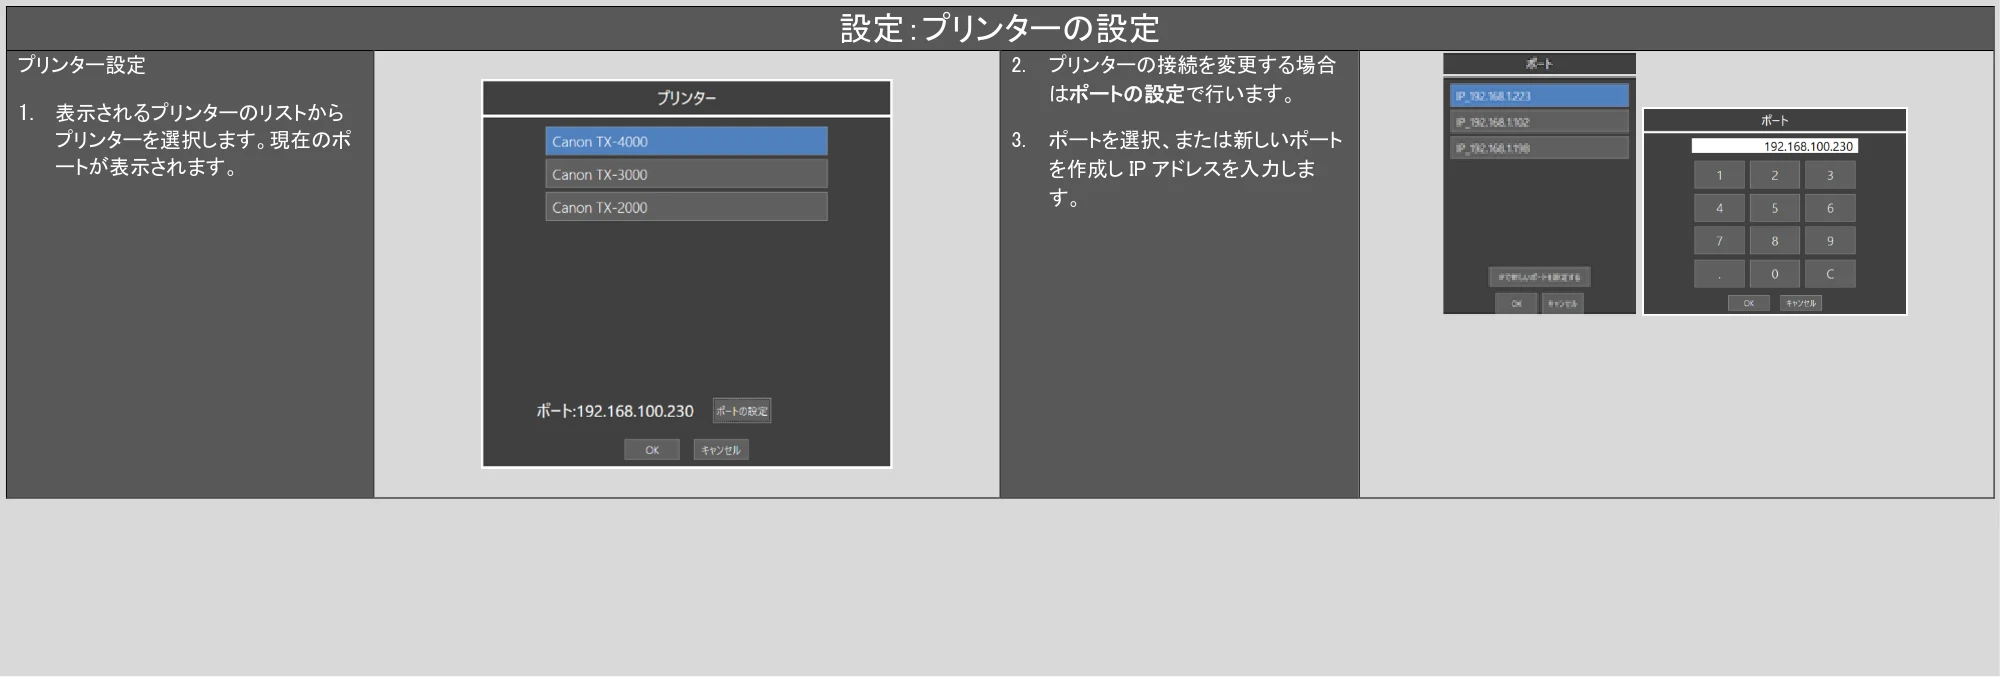The height and width of the screenshot is (677, 2000).
Task: Click キャンセル in the keypad port dialog
Action: tap(1801, 303)
